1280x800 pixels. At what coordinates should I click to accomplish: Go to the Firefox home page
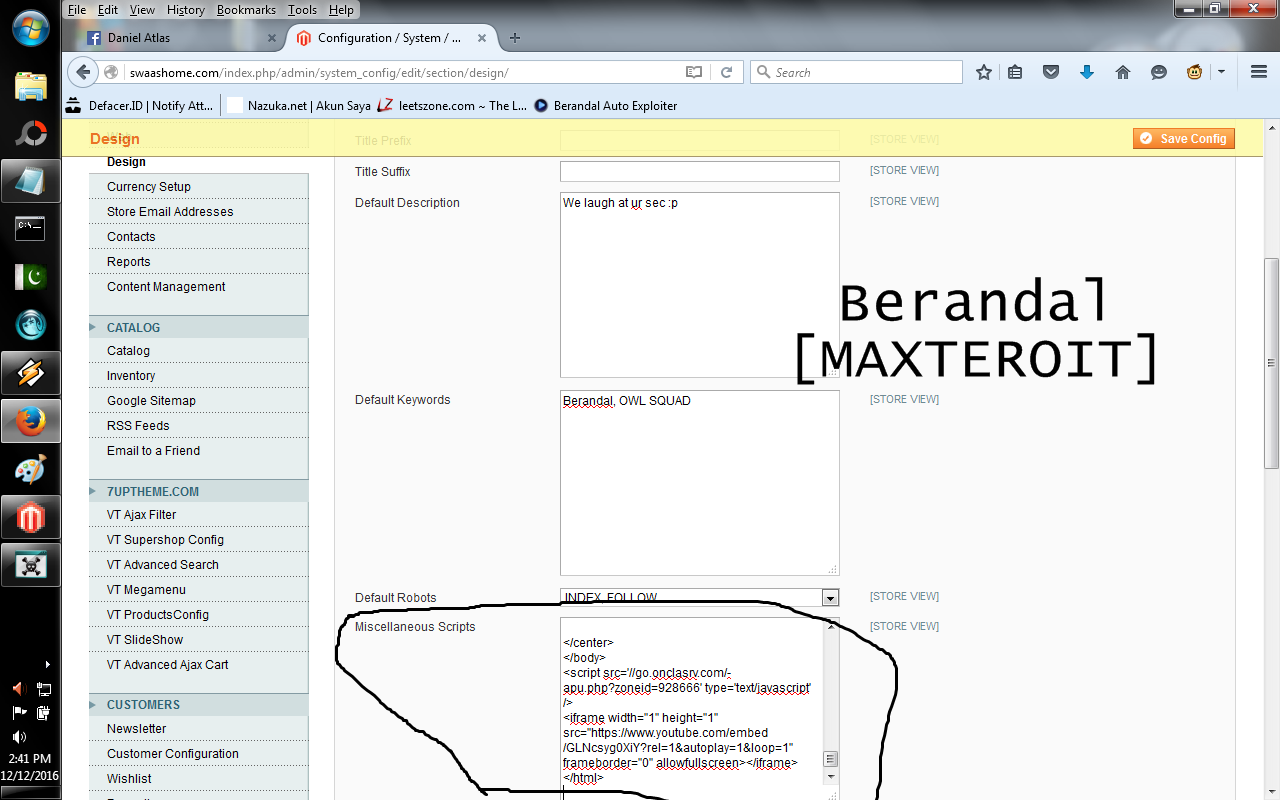(1123, 72)
